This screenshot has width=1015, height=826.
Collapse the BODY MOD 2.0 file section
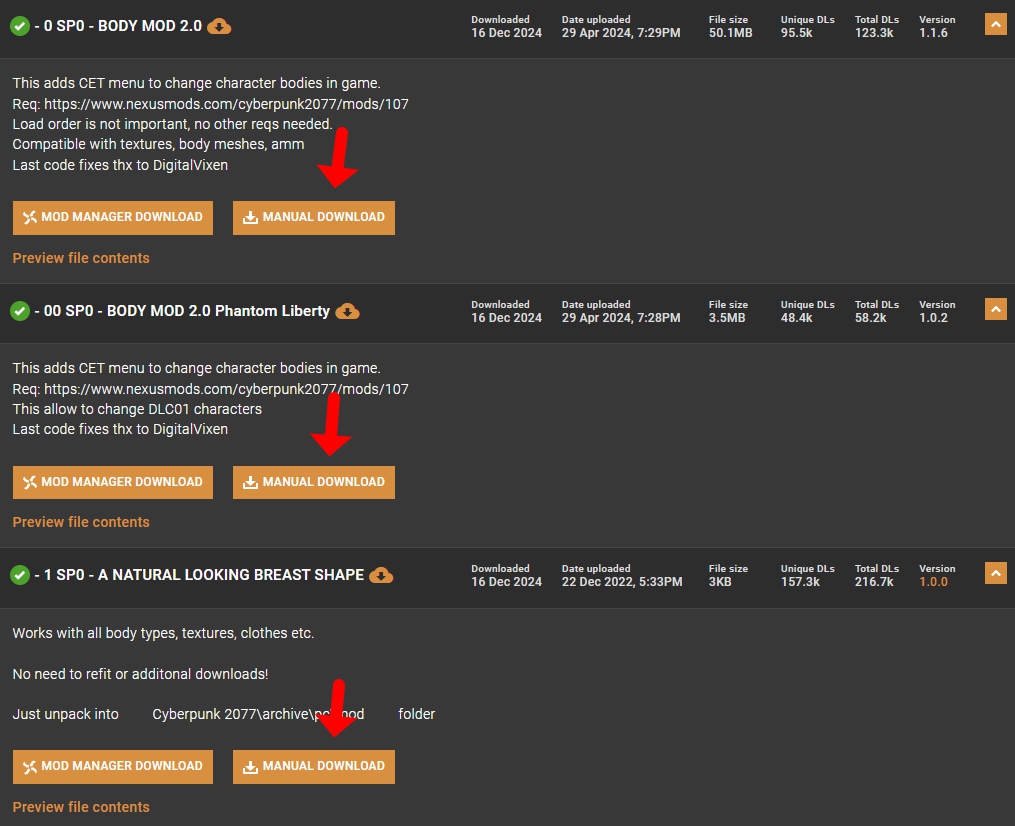coord(995,25)
